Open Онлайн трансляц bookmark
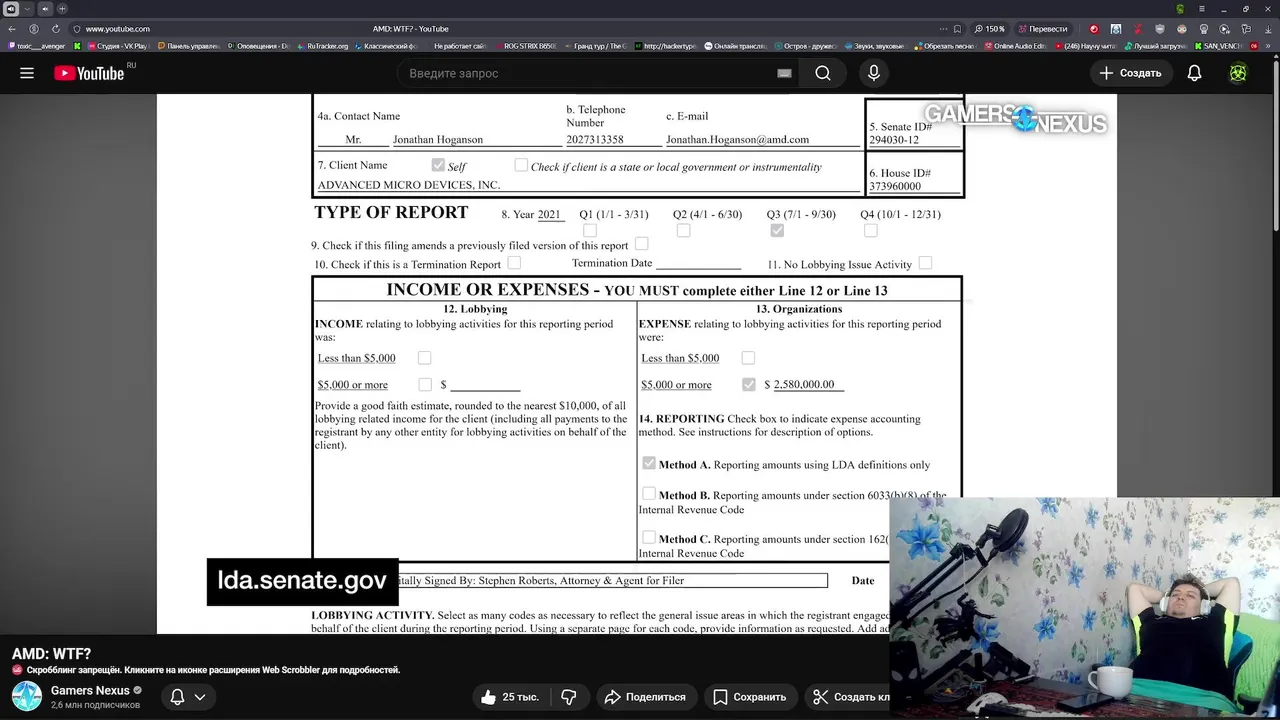This screenshot has height=720, width=1280. 735,46
